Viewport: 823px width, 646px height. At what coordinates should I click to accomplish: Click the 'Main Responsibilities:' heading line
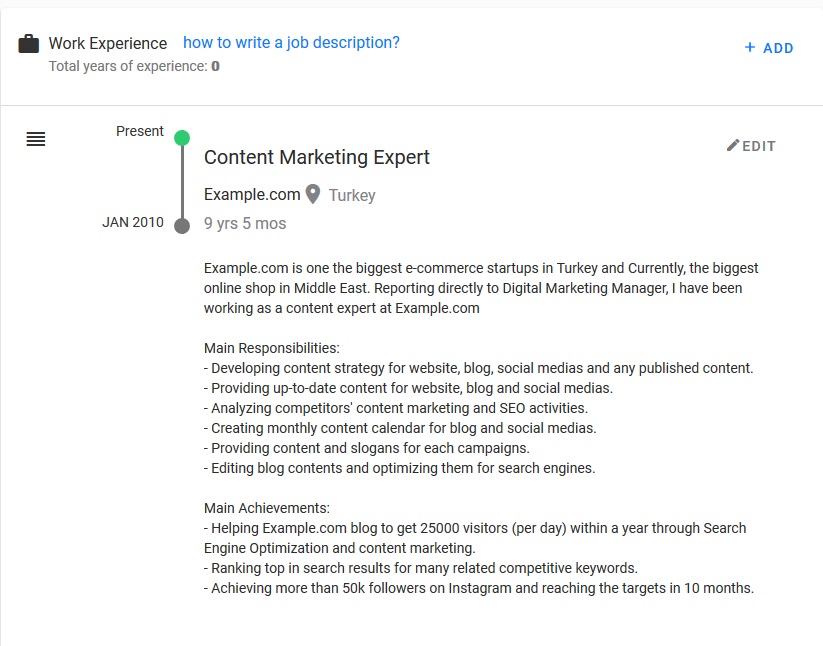click(272, 348)
